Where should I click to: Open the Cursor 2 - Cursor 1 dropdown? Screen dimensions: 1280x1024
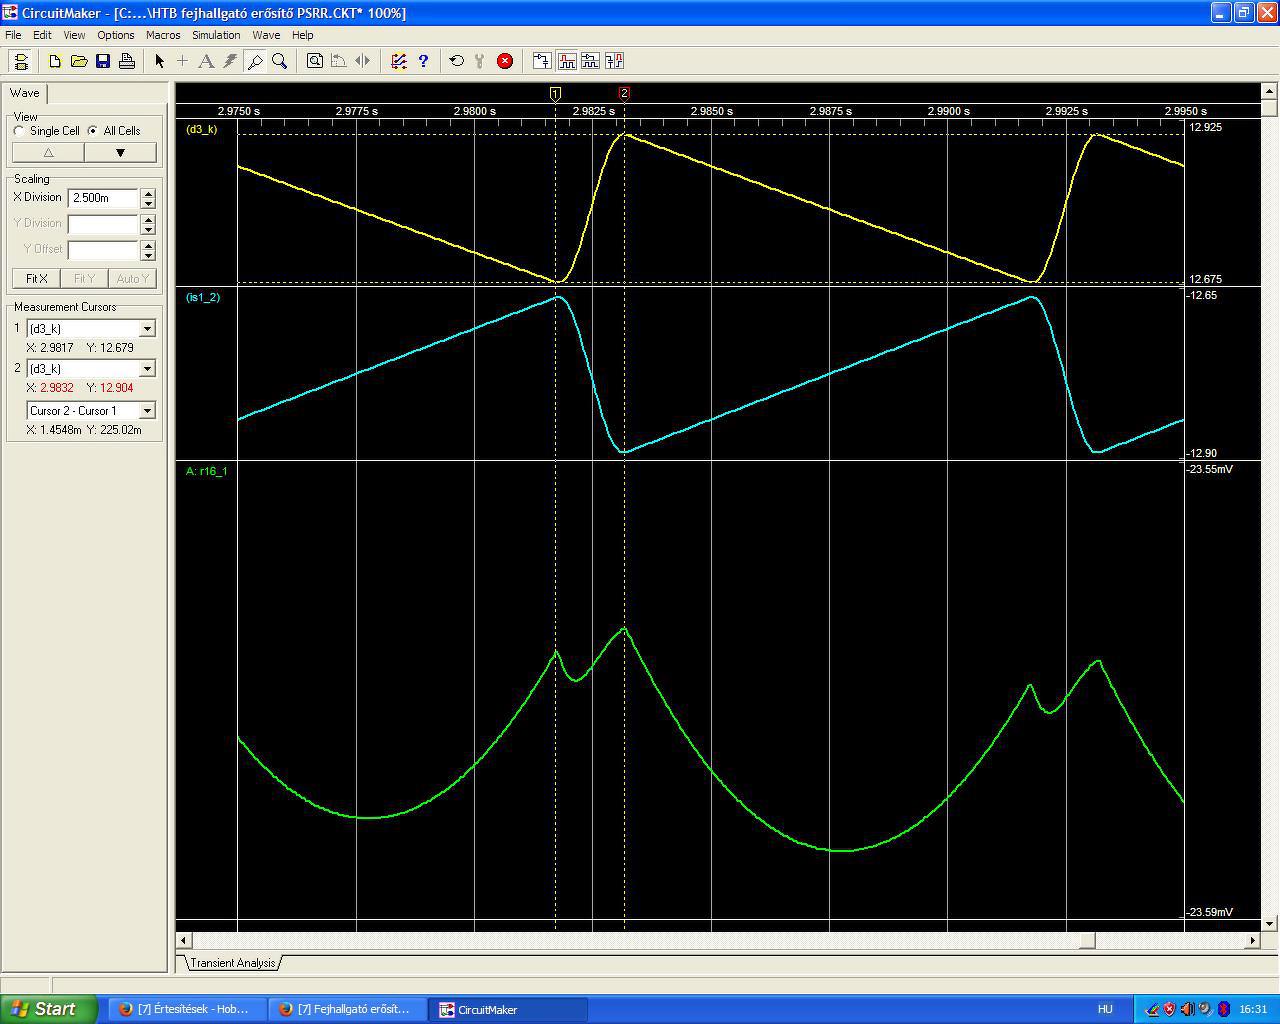(147, 411)
